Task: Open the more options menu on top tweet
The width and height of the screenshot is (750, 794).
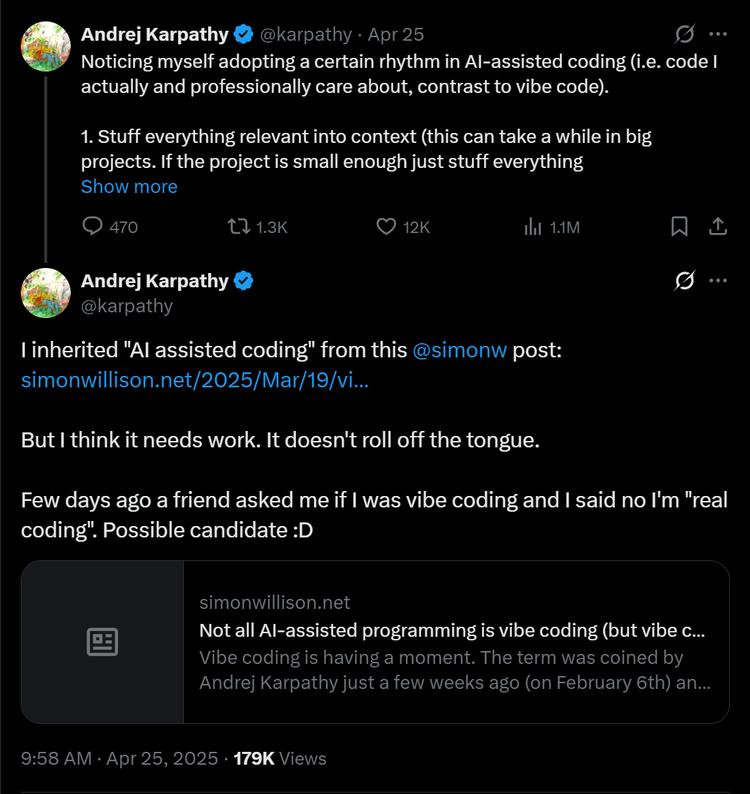Action: click(717, 34)
